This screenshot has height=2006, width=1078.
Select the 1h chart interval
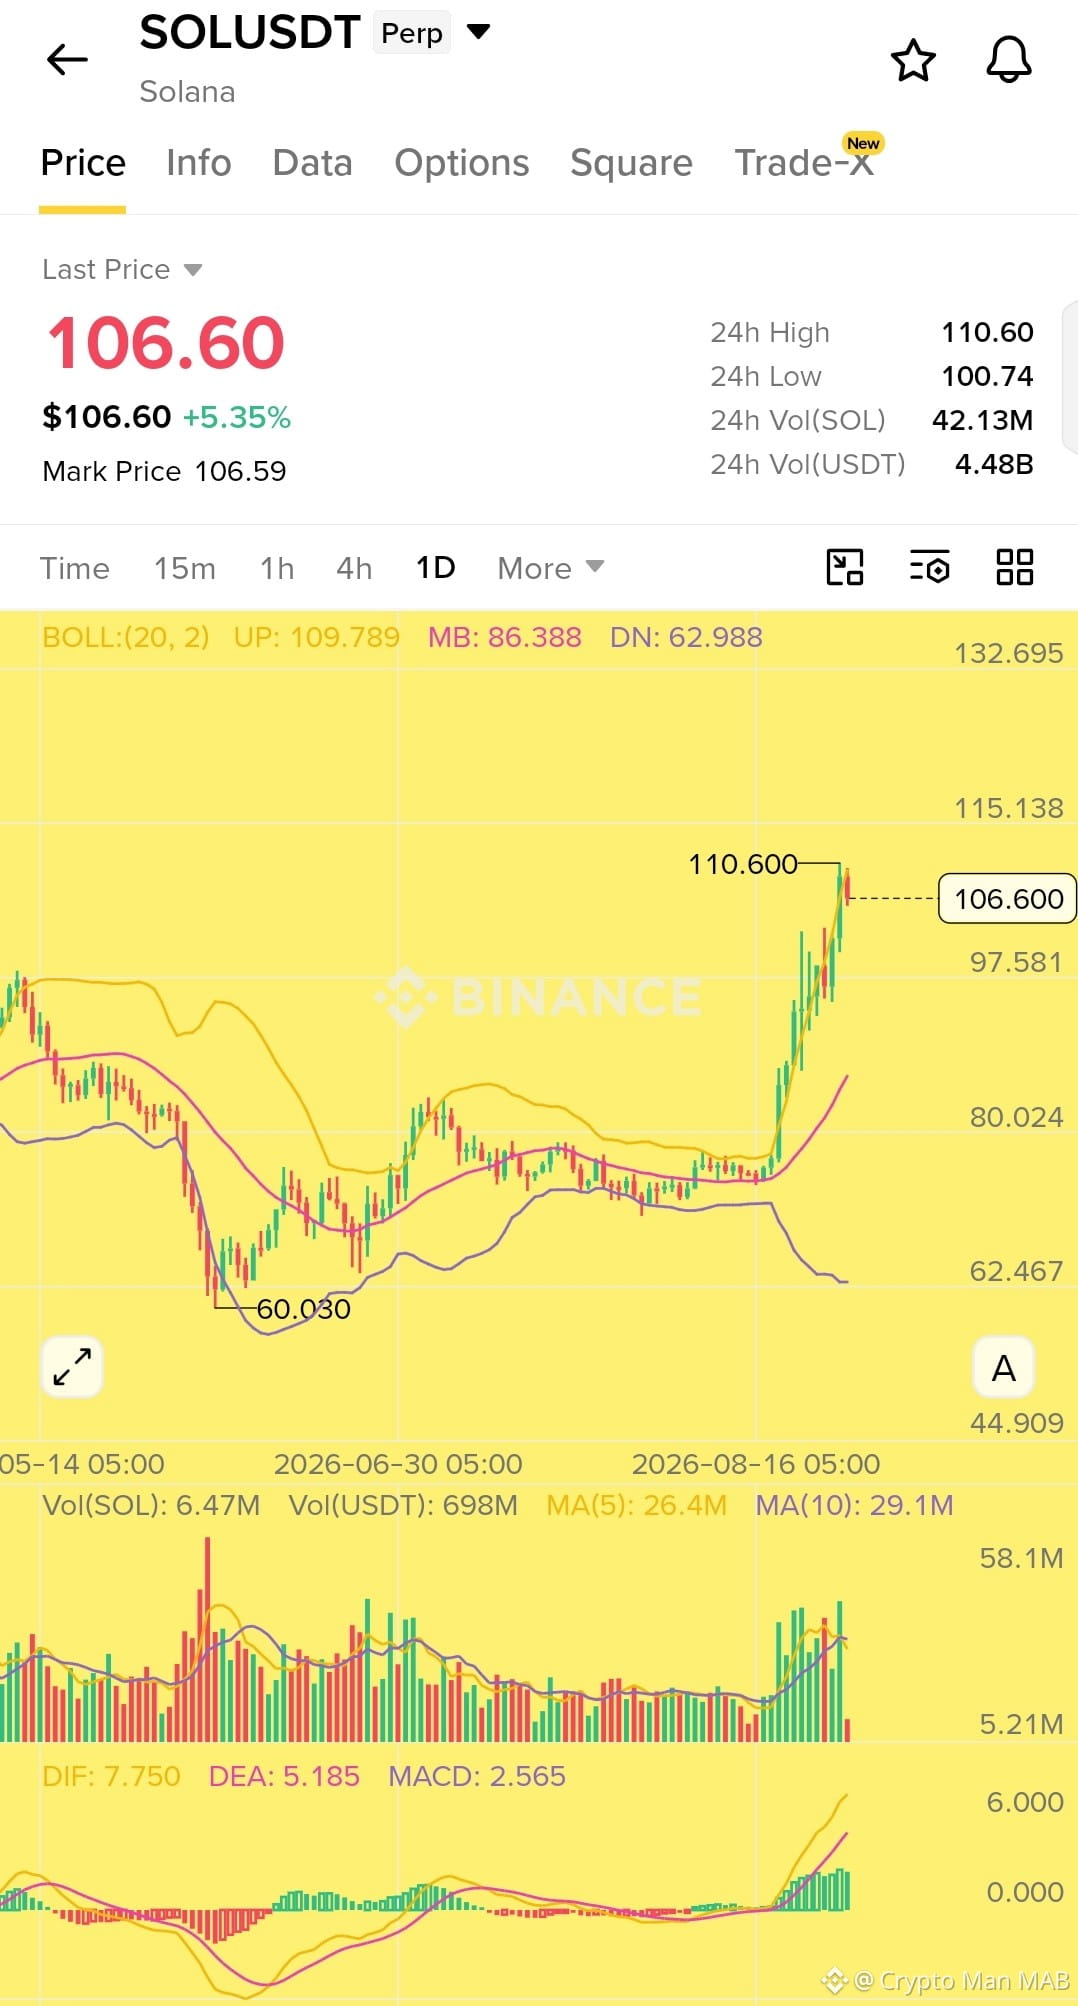[277, 568]
